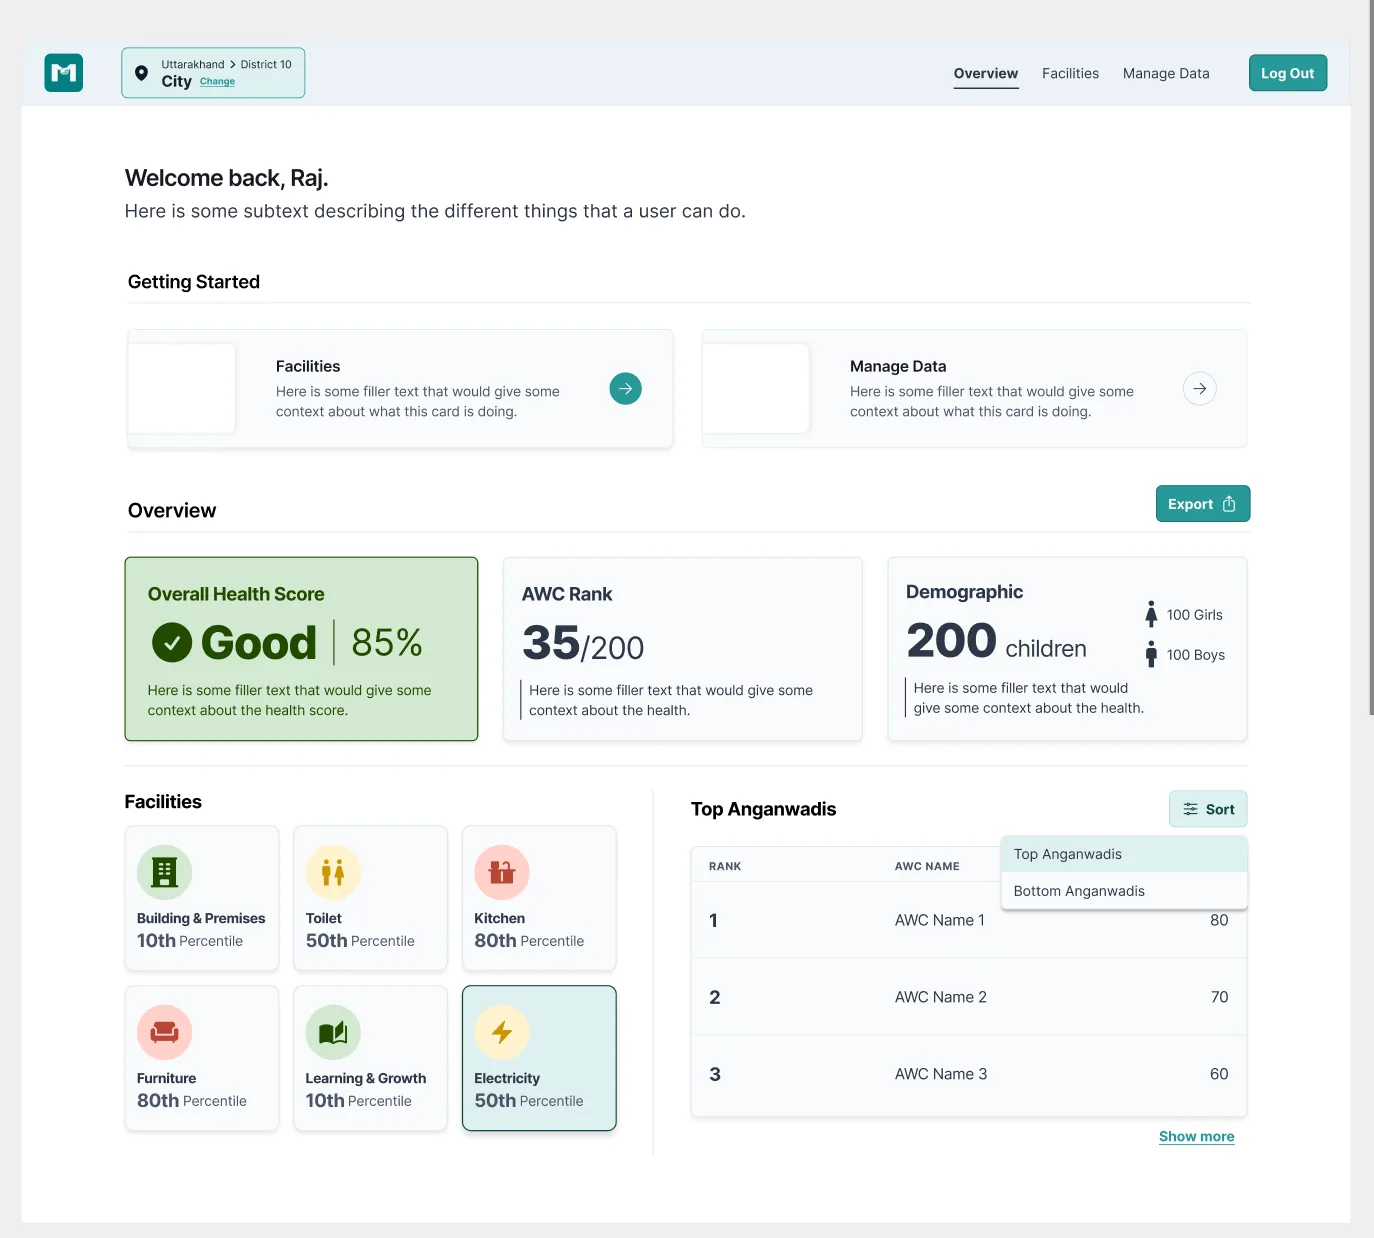Click the Manage Data card arrow icon
The height and width of the screenshot is (1238, 1374).
click(1199, 388)
